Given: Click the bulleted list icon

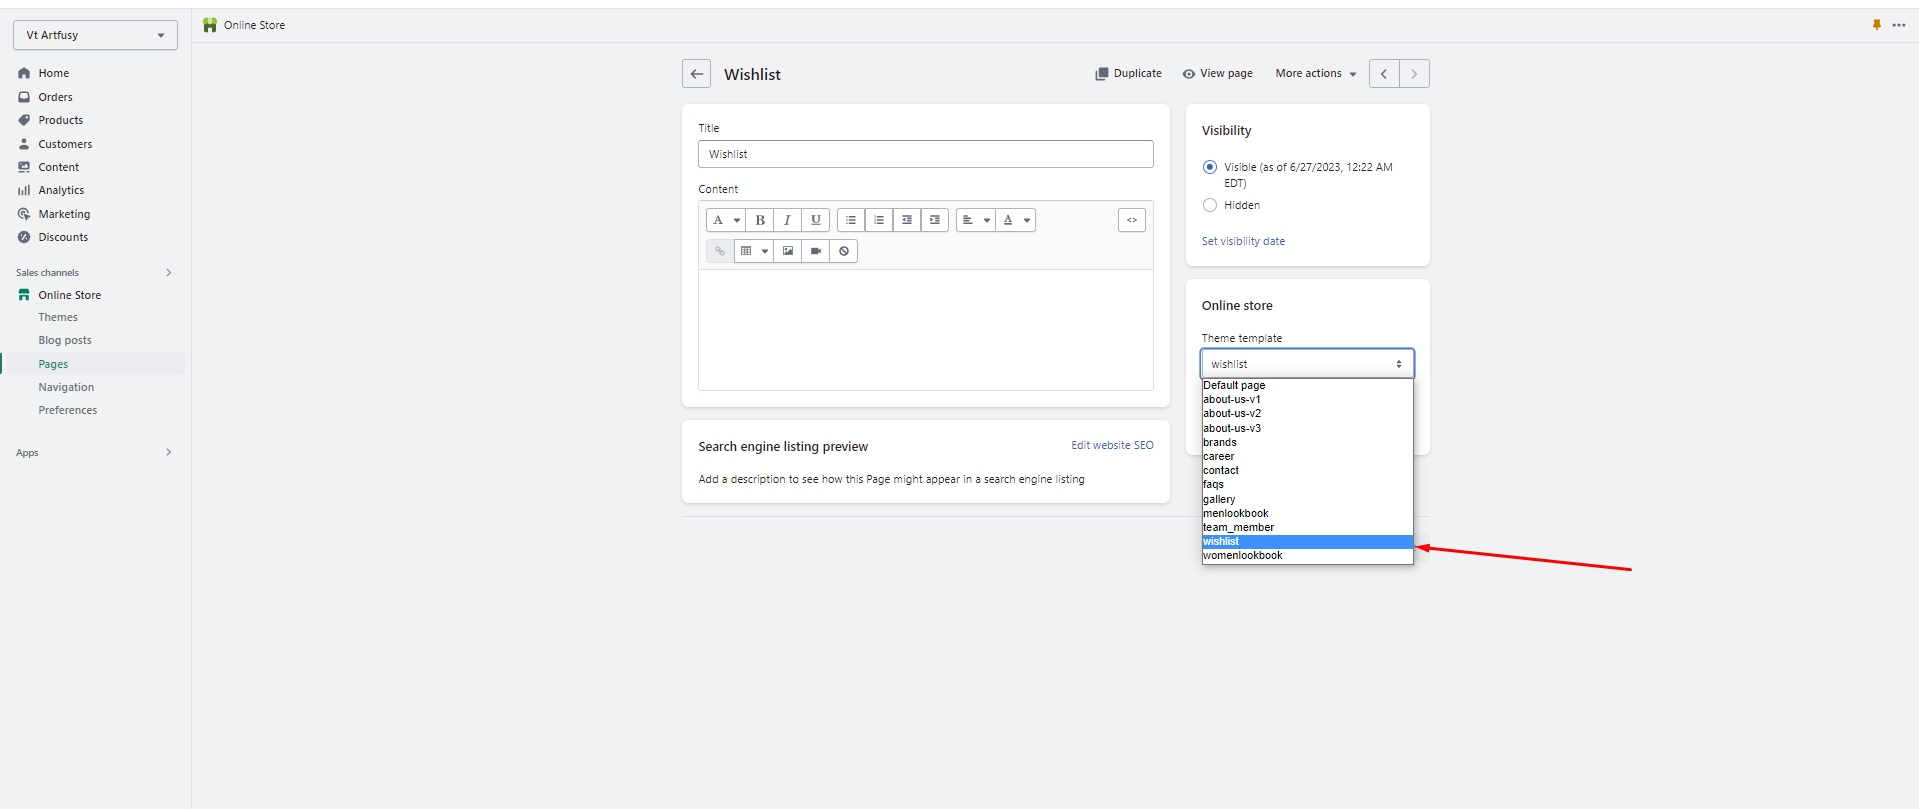Looking at the screenshot, I should pyautogui.click(x=851, y=220).
